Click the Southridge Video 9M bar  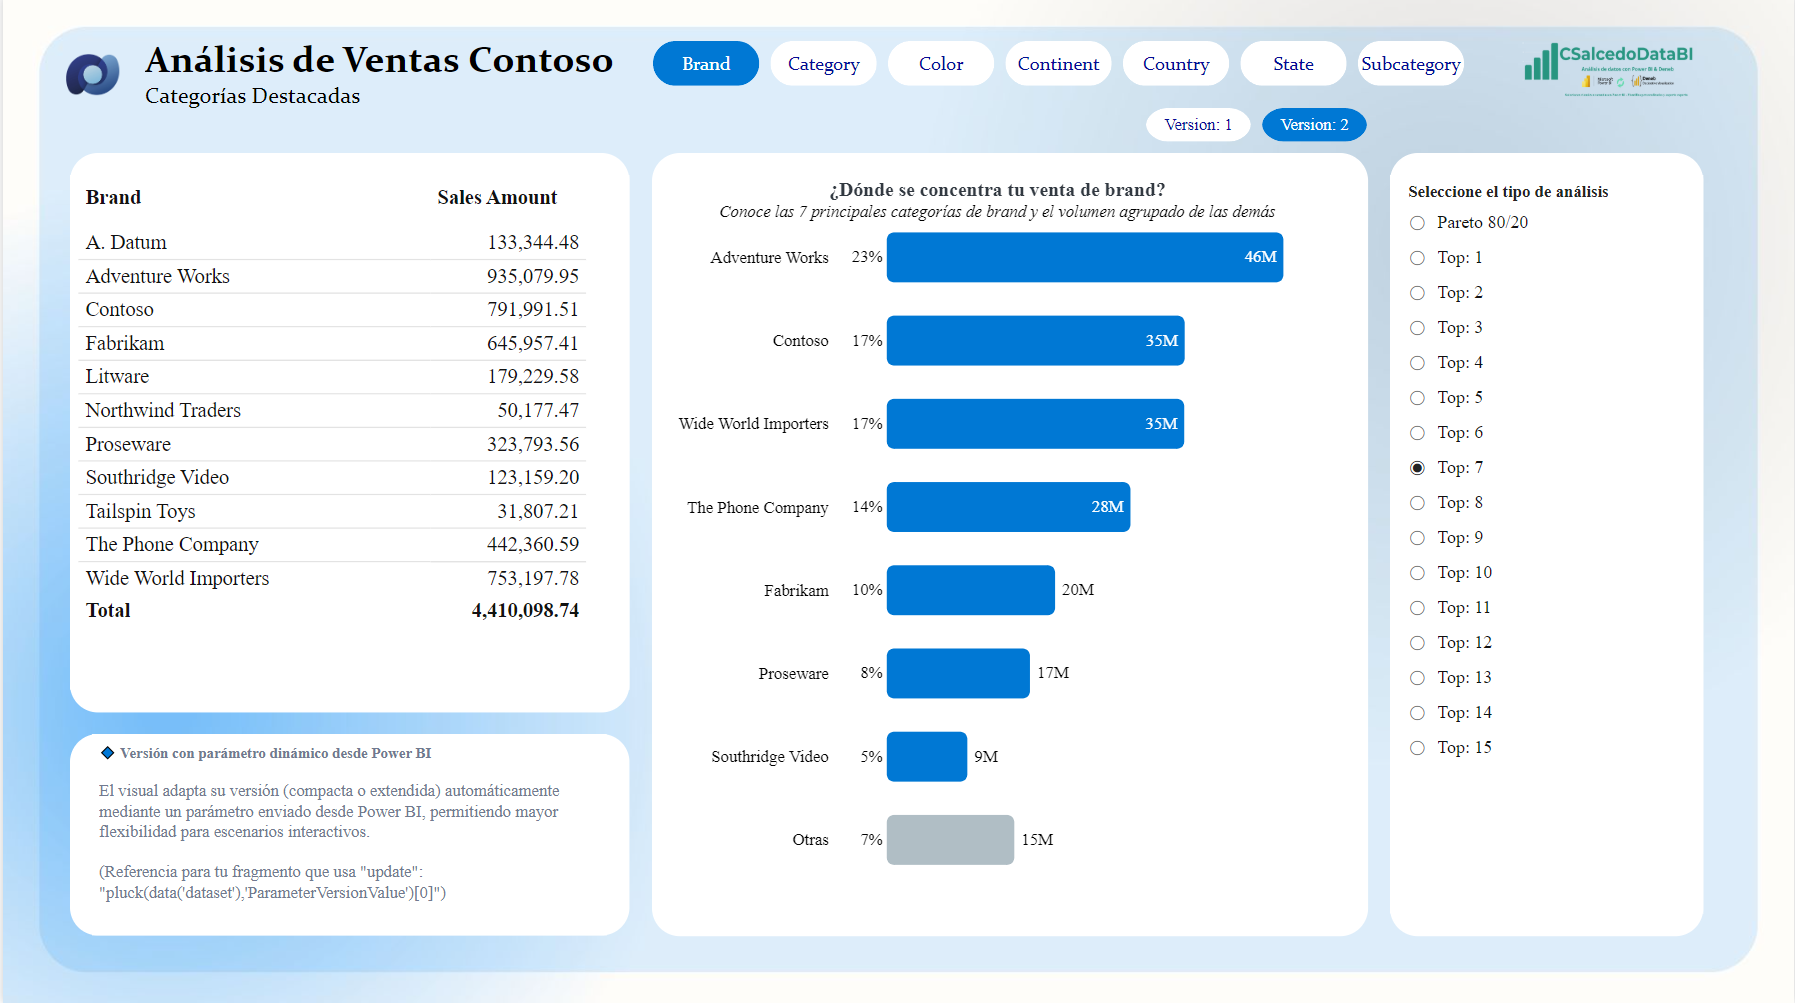click(x=926, y=757)
